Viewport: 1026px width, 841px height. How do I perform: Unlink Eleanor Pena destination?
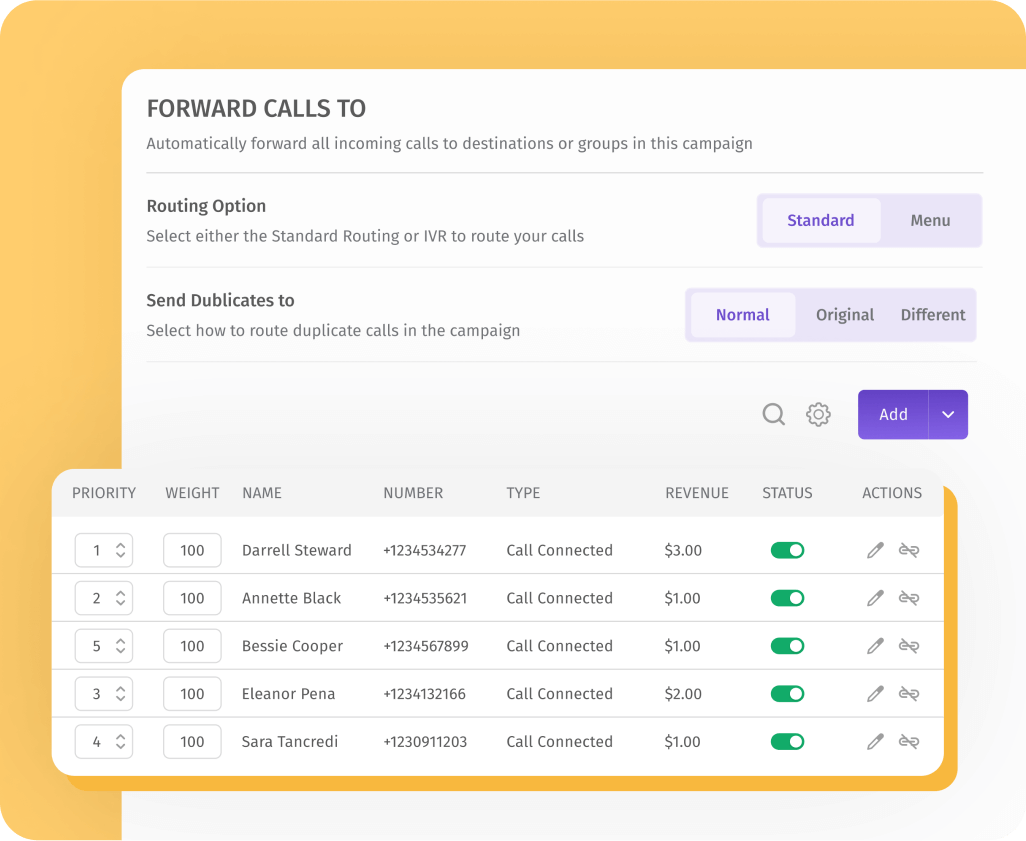pyautogui.click(x=909, y=694)
